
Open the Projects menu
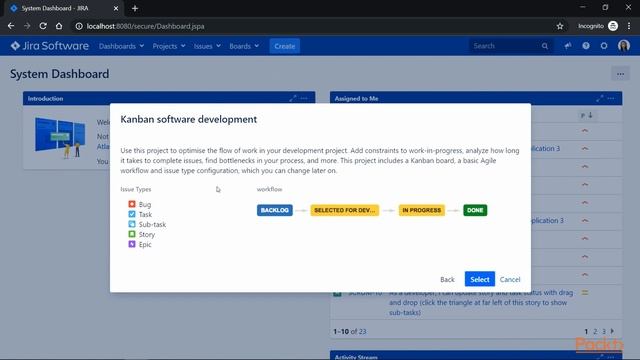coord(169,46)
